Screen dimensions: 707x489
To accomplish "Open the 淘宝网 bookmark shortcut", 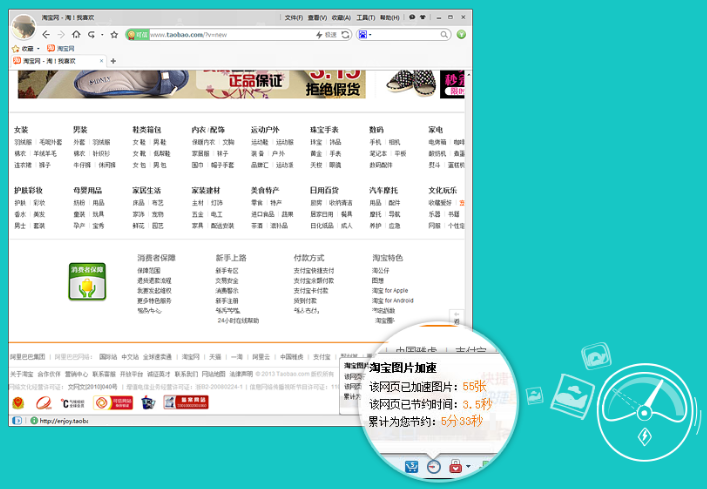I will 61,48.
